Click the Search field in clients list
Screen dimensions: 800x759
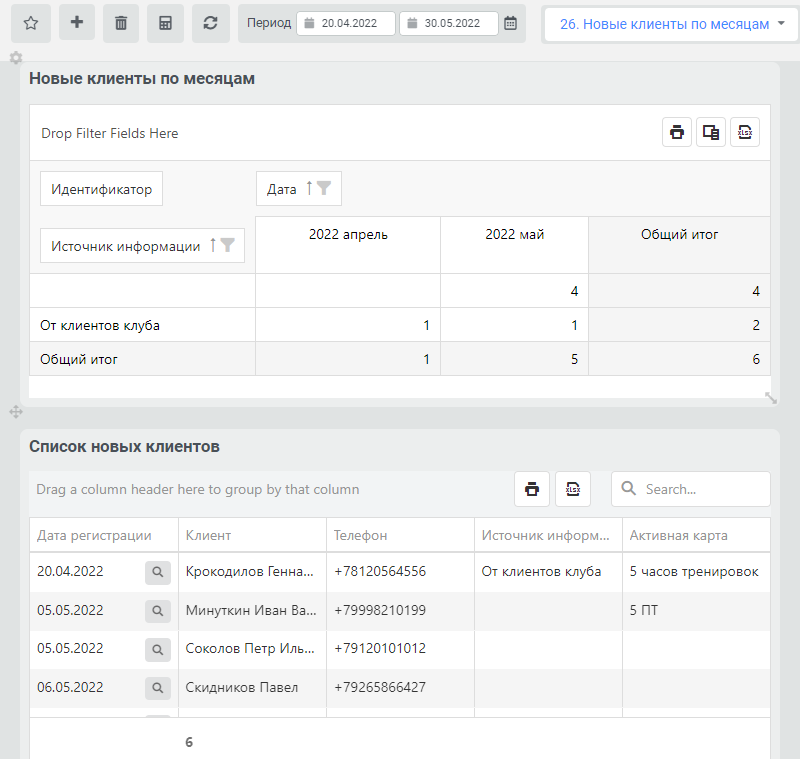pyautogui.click(x=691, y=489)
